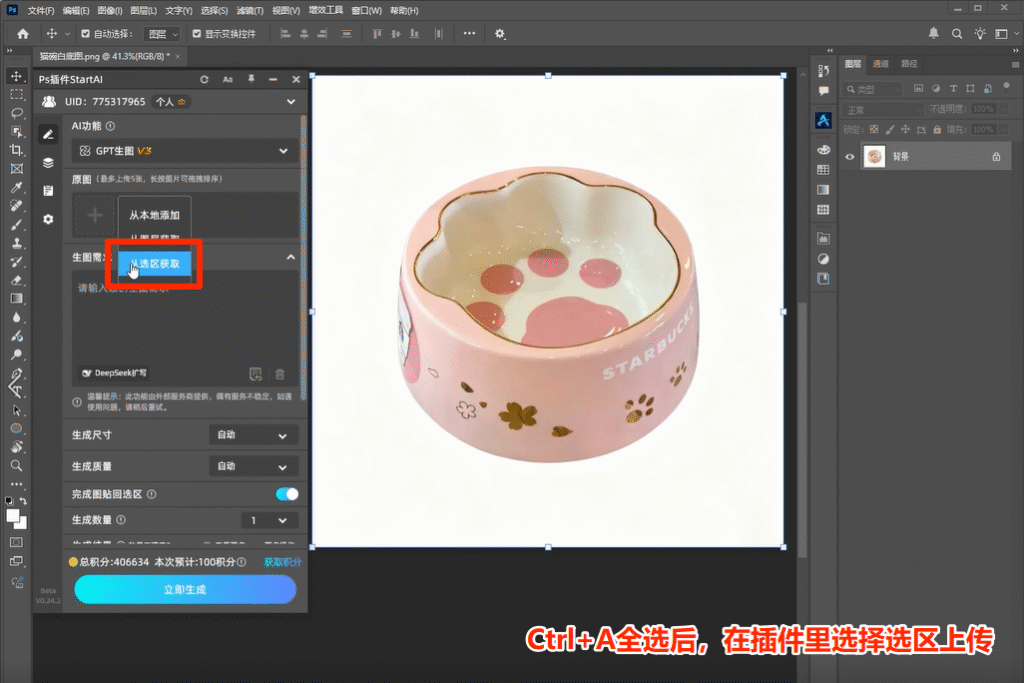Toggle lock all padlock in lock row
Image resolution: width=1024 pixels, height=683 pixels.
click(x=937, y=129)
